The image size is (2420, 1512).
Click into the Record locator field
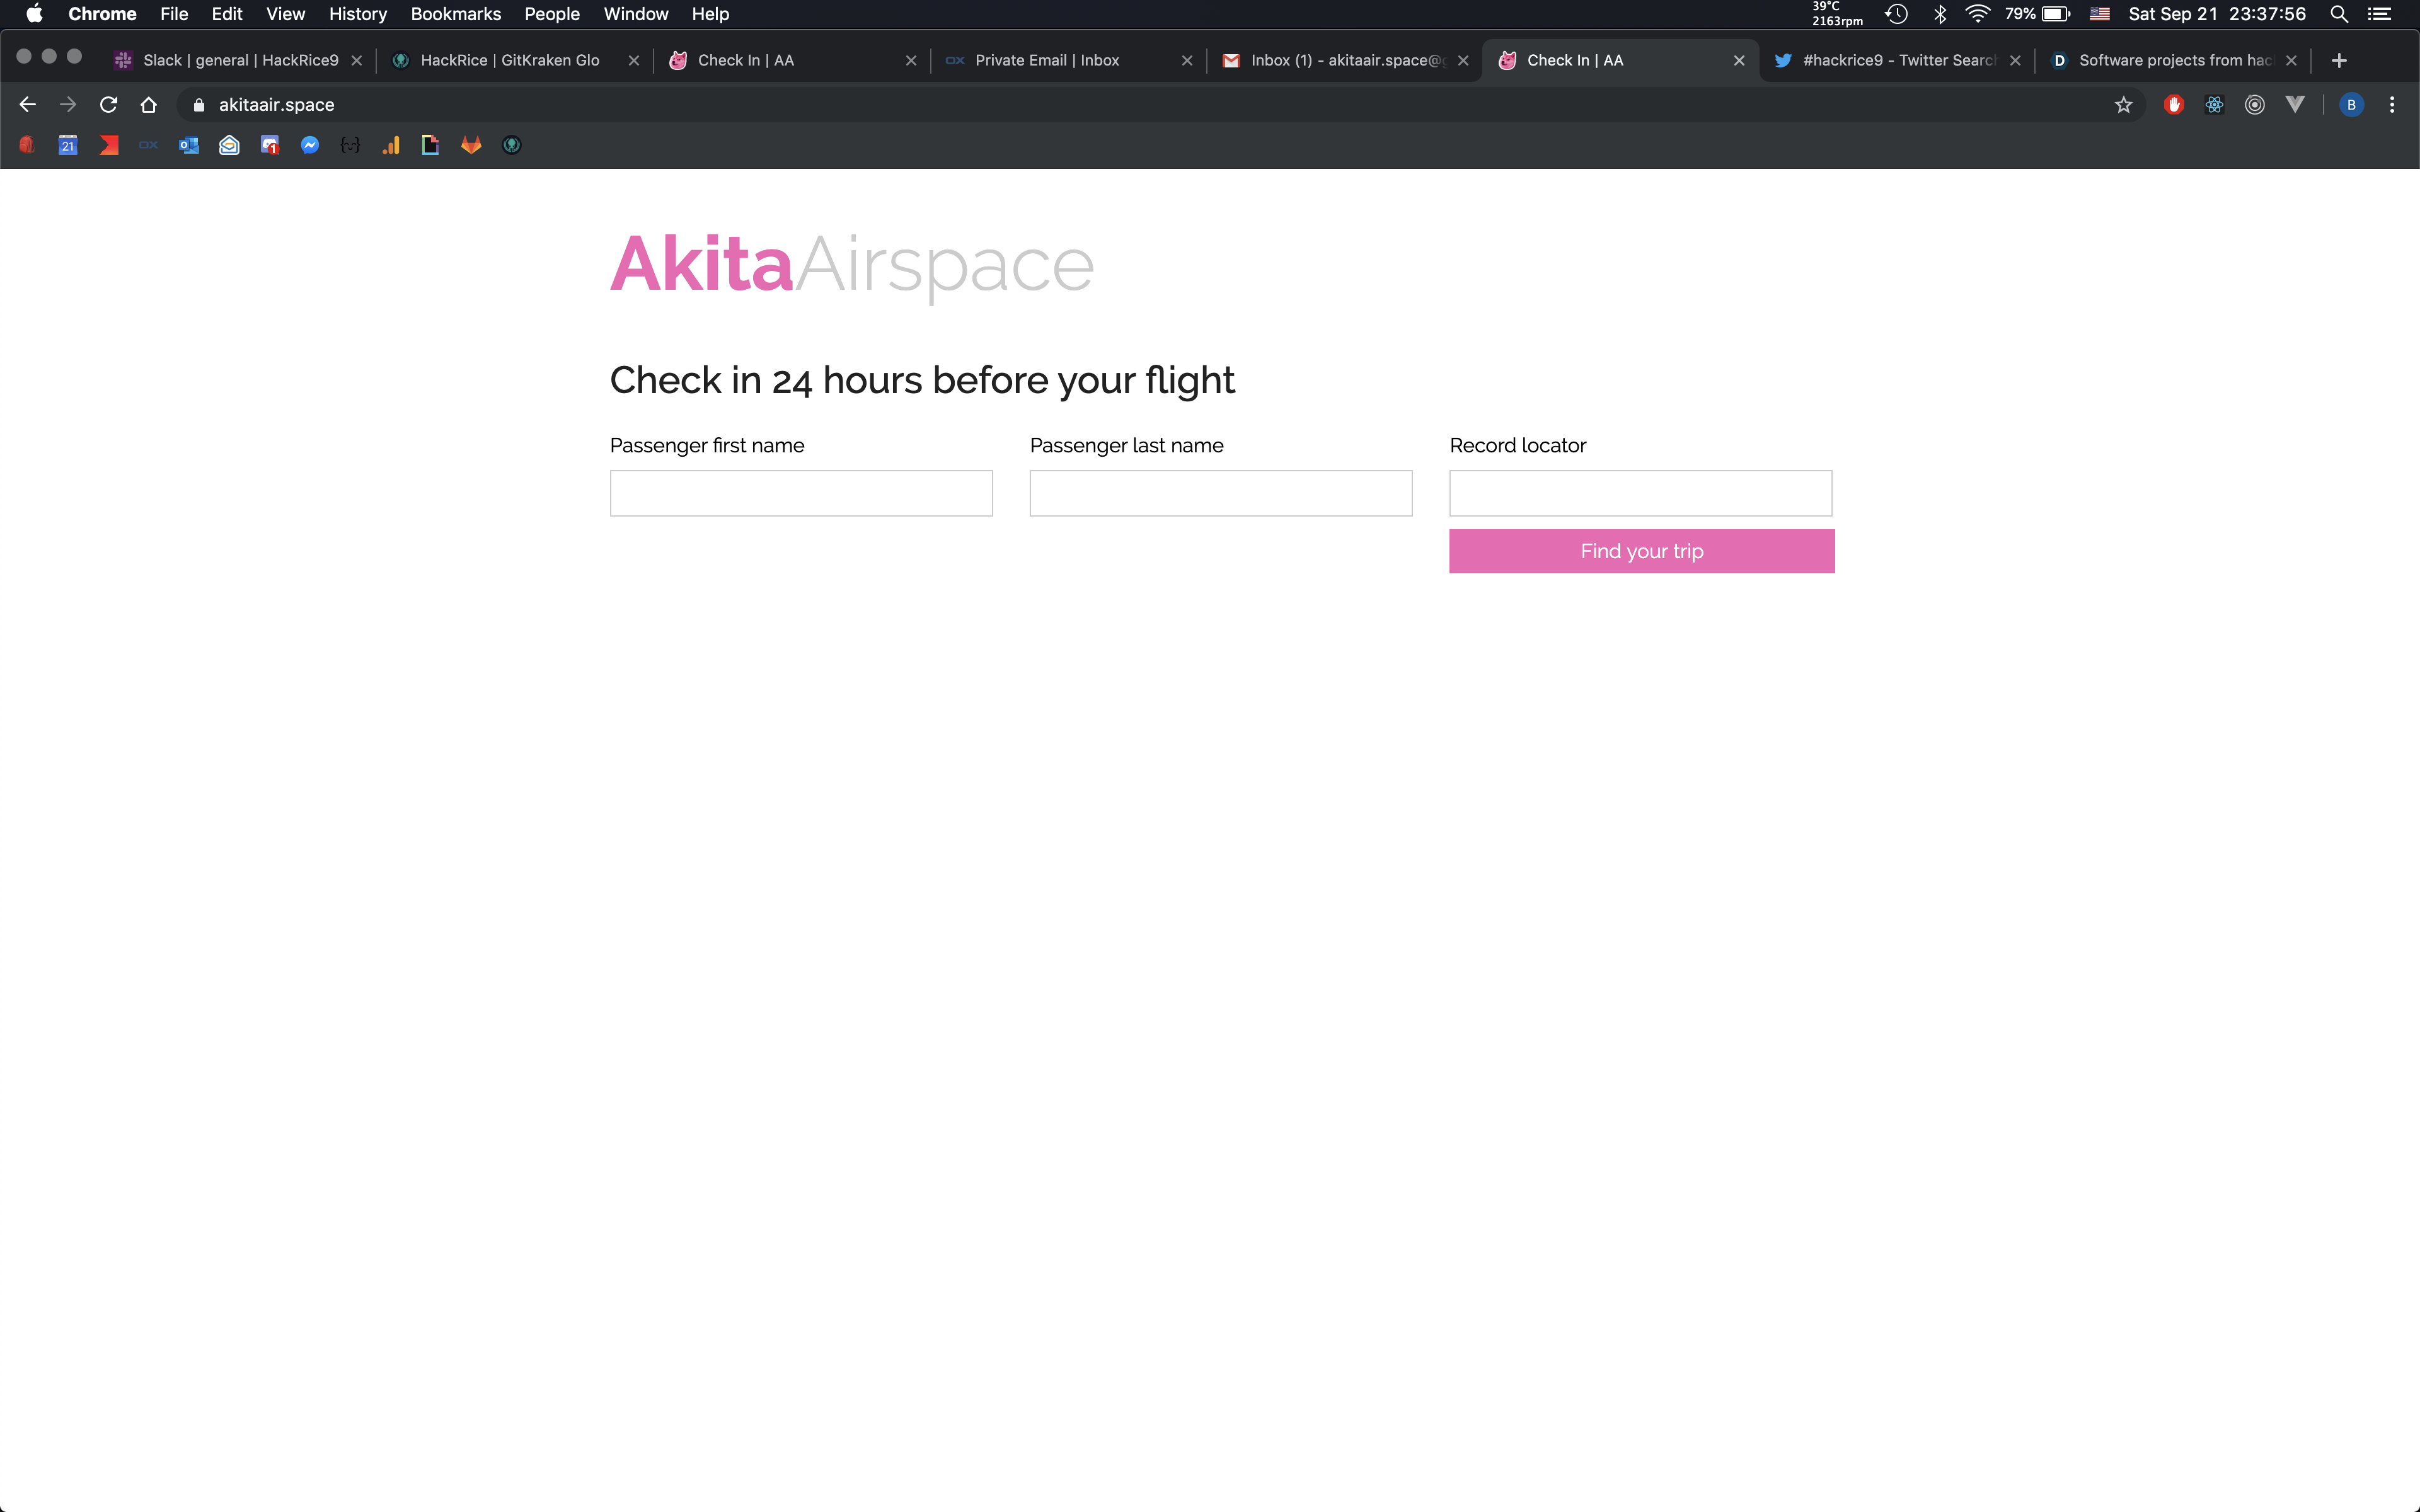point(1640,493)
